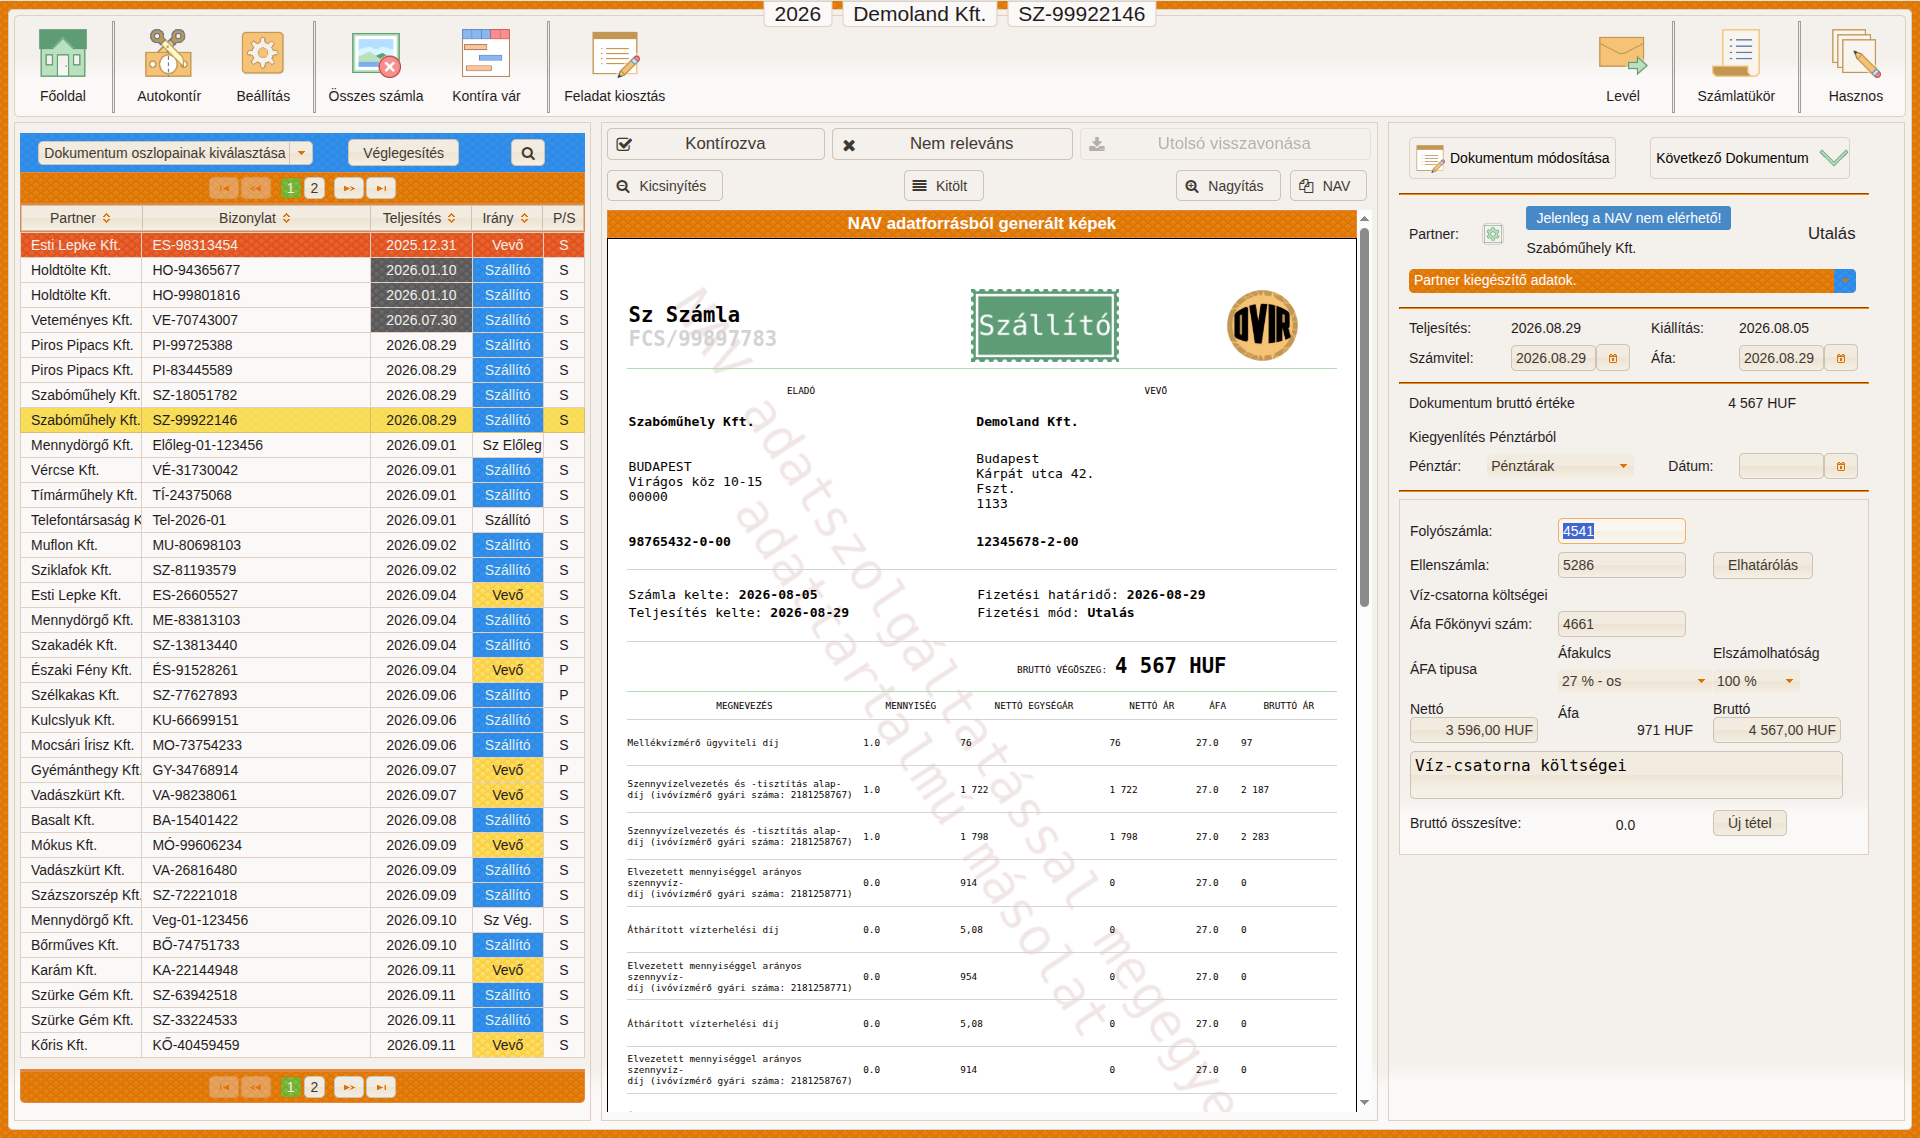
Task: Sort list by Bizonylat column
Action: 256,218
